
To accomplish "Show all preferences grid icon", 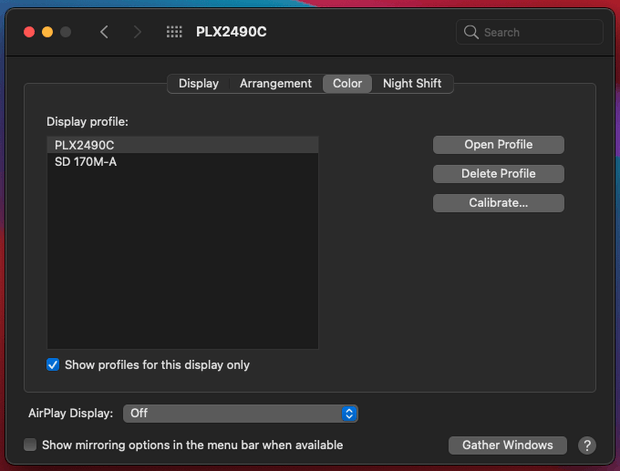I will coord(174,32).
